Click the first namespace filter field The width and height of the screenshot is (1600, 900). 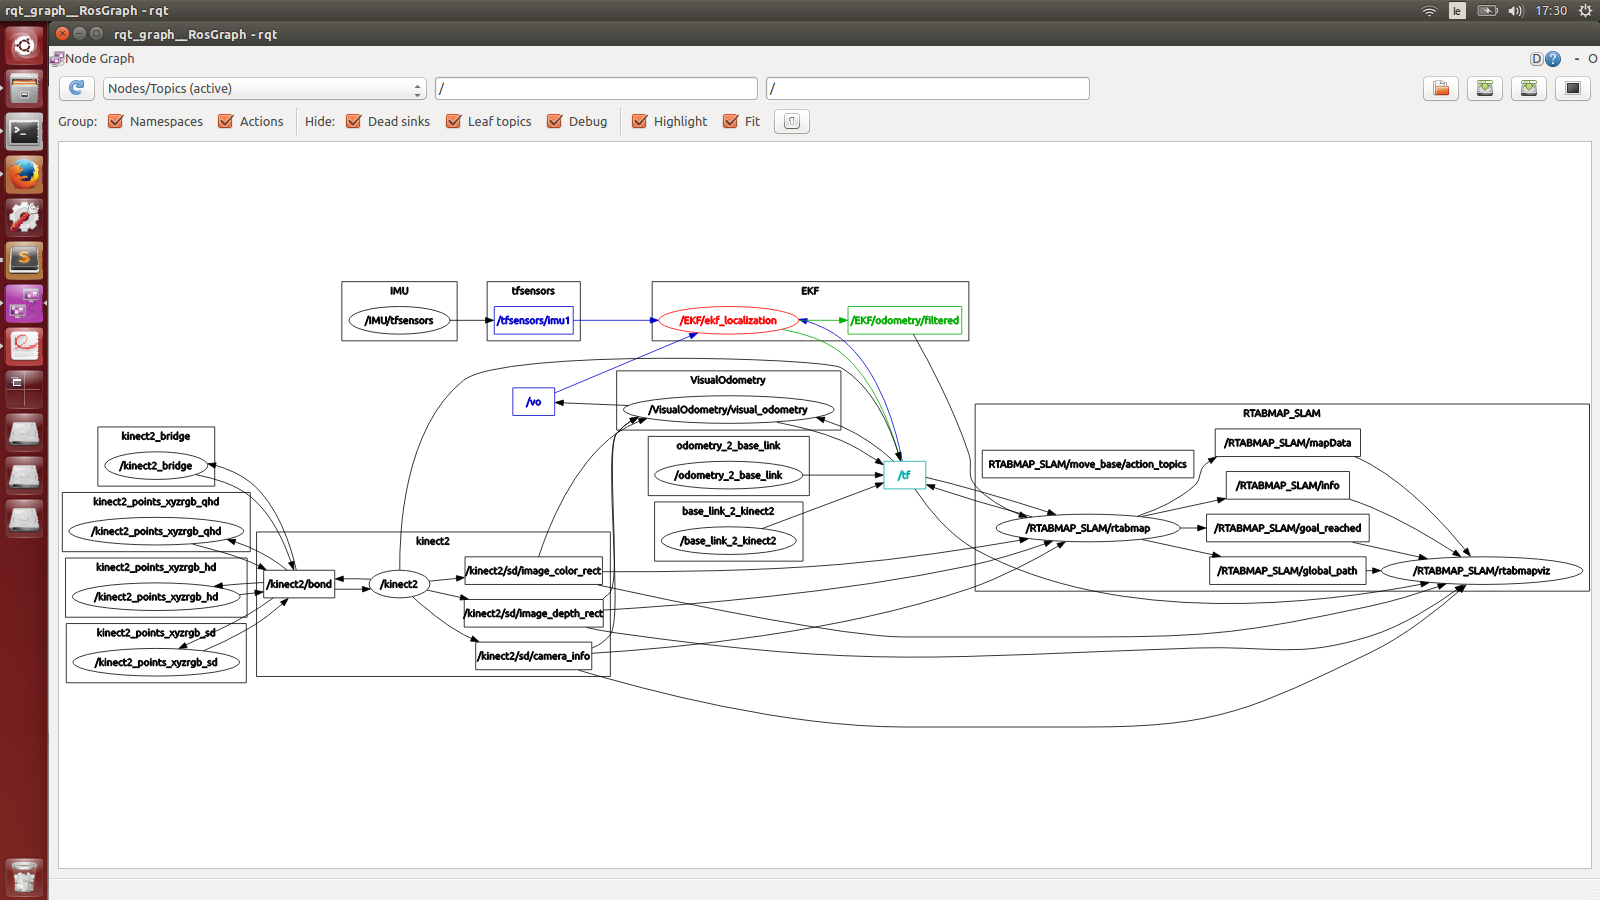pyautogui.click(x=596, y=89)
